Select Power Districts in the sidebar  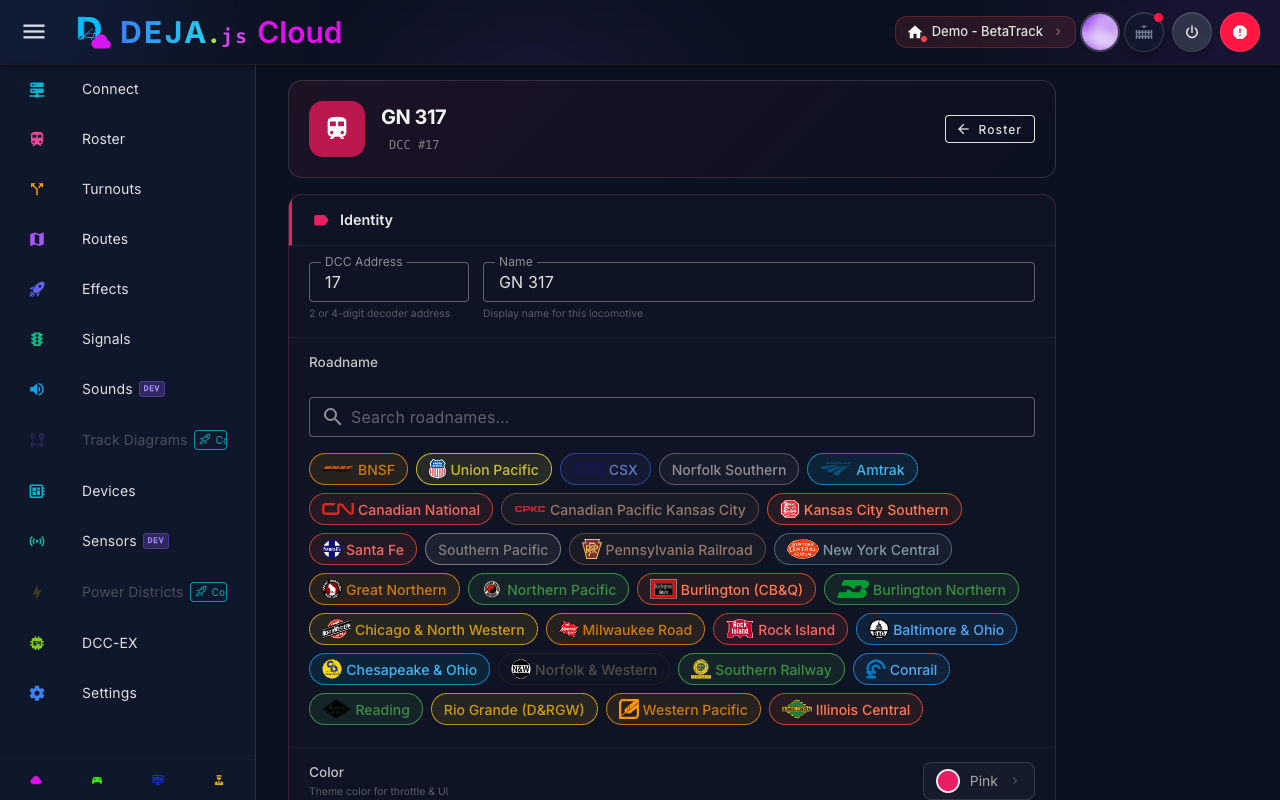(x=128, y=592)
